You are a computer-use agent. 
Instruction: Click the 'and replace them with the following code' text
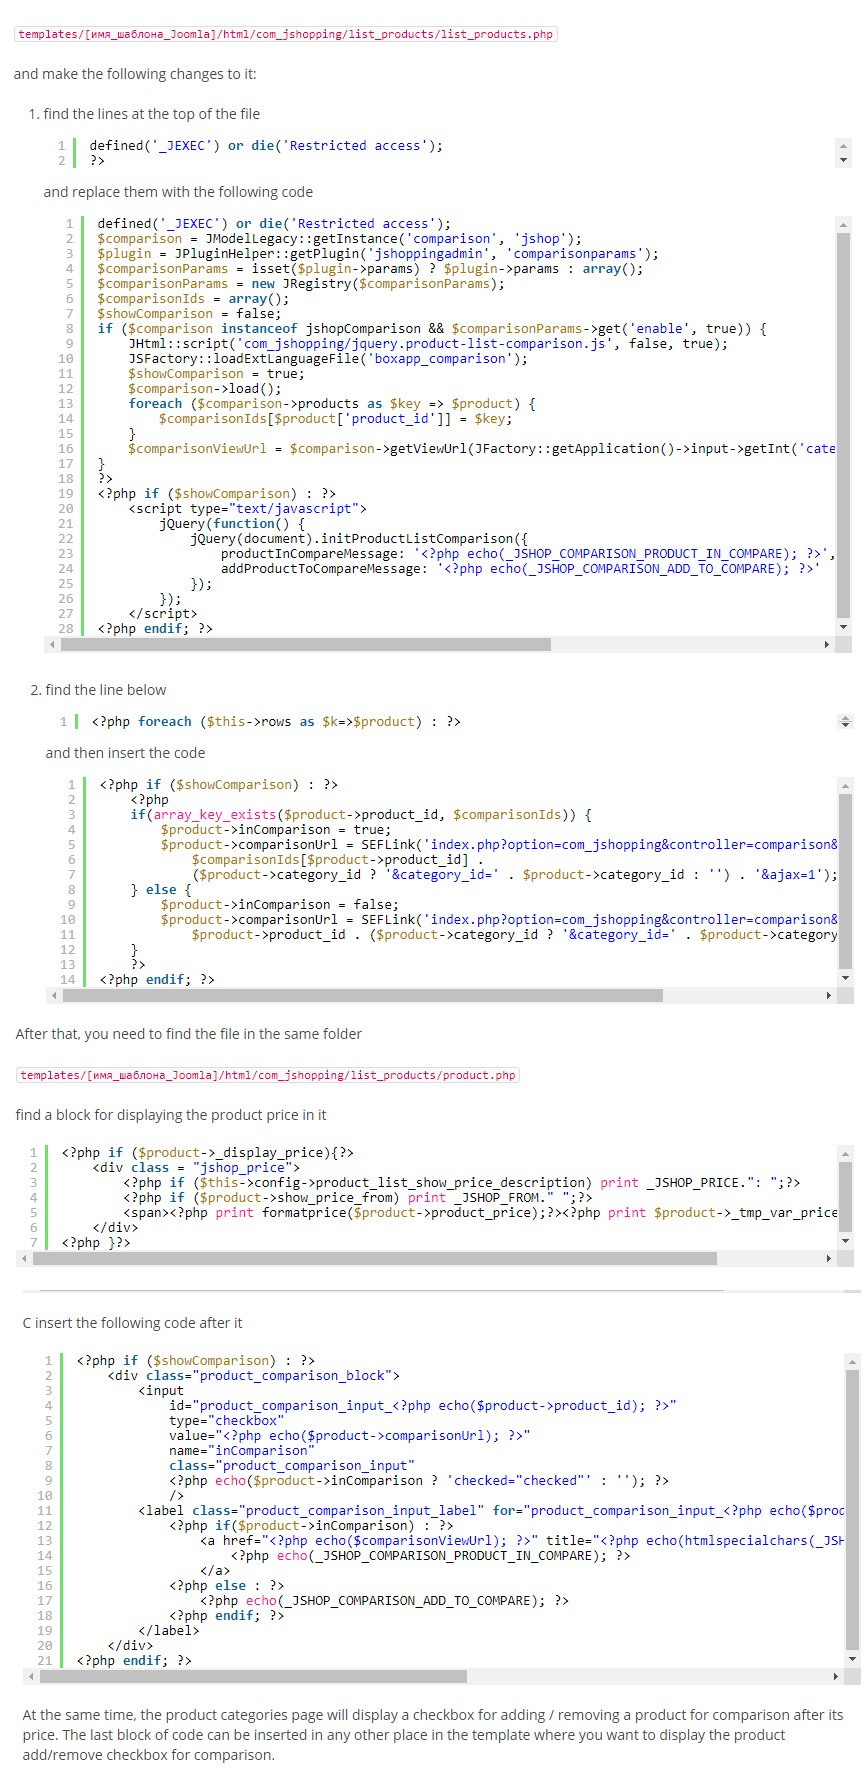pyautogui.click(x=178, y=192)
